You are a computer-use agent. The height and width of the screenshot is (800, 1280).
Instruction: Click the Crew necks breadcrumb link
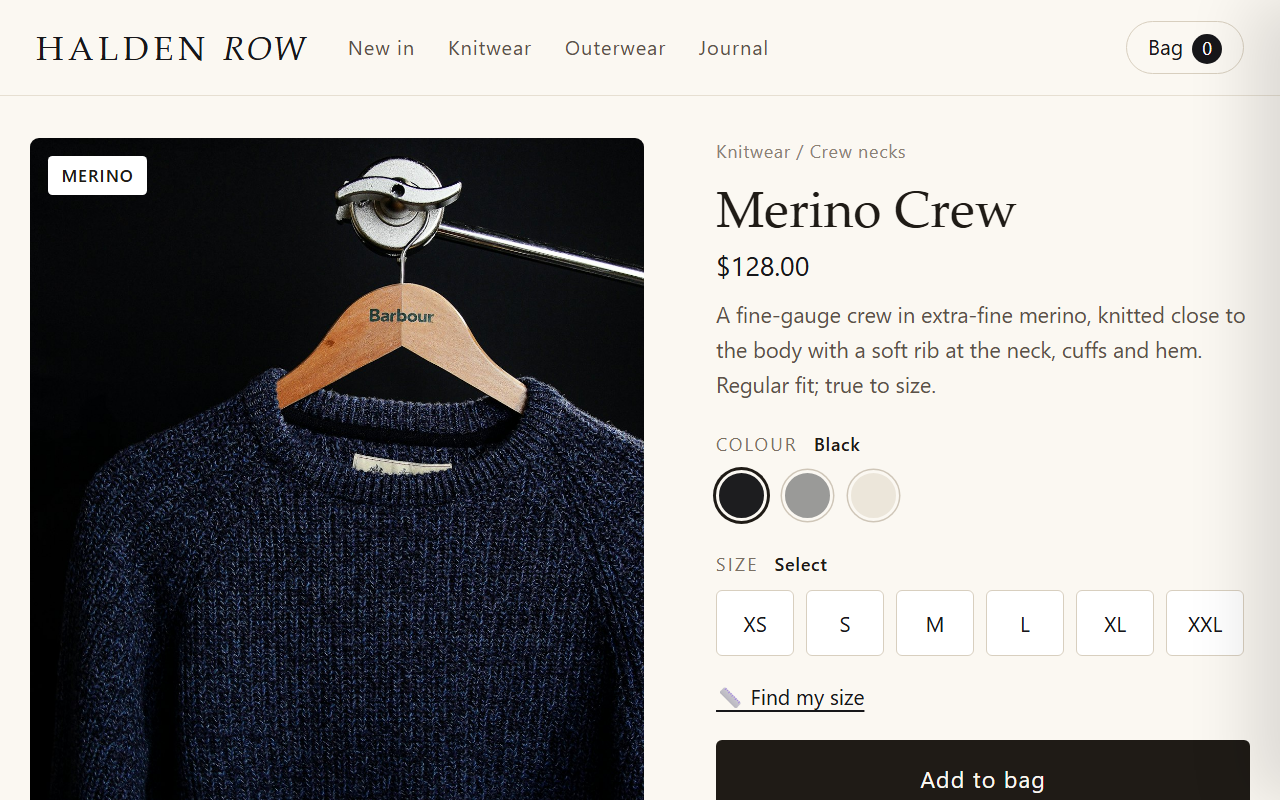point(857,152)
